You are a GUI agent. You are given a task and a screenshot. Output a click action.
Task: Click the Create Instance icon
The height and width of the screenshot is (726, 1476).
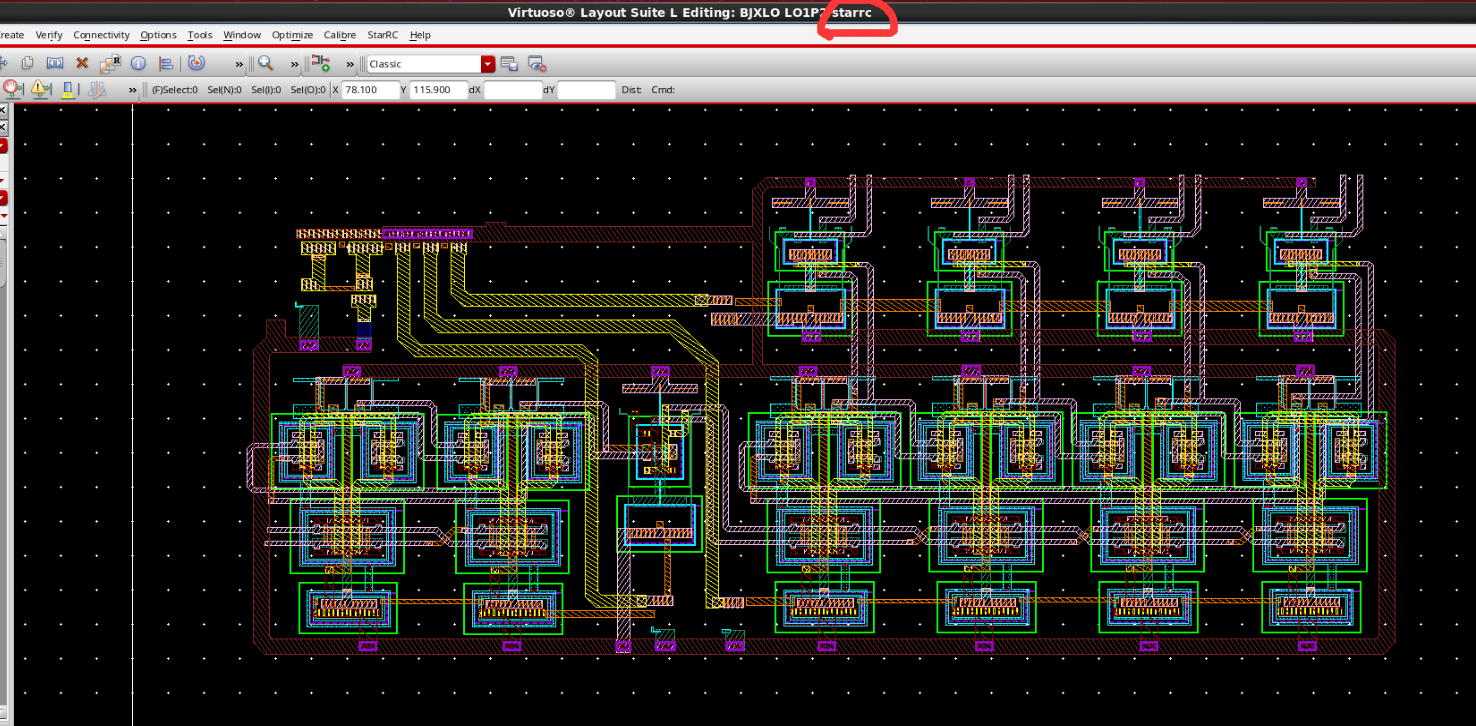click(x=320, y=63)
